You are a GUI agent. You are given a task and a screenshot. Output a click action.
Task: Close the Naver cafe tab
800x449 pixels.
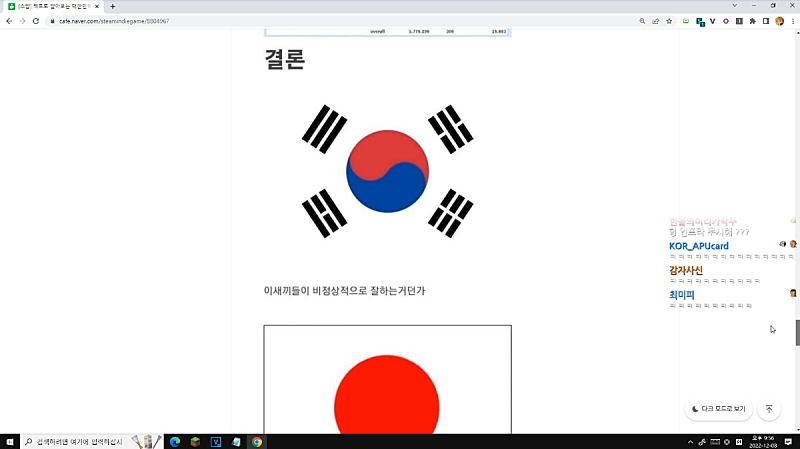point(96,6)
